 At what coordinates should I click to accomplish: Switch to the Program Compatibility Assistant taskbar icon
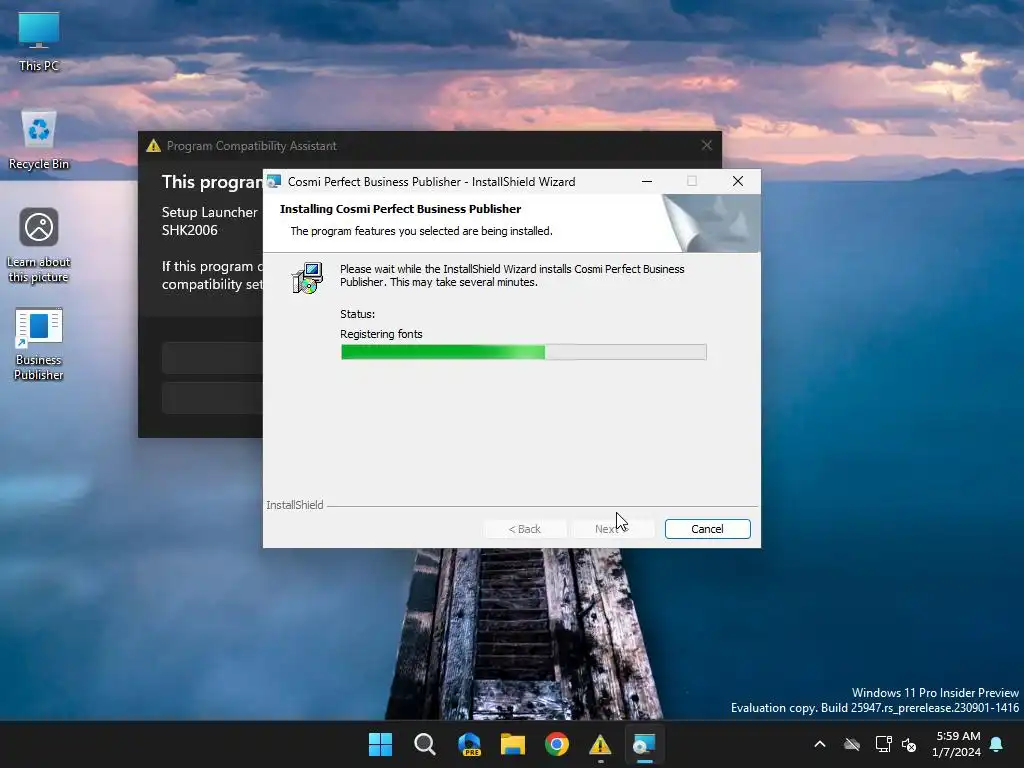[x=600, y=744]
